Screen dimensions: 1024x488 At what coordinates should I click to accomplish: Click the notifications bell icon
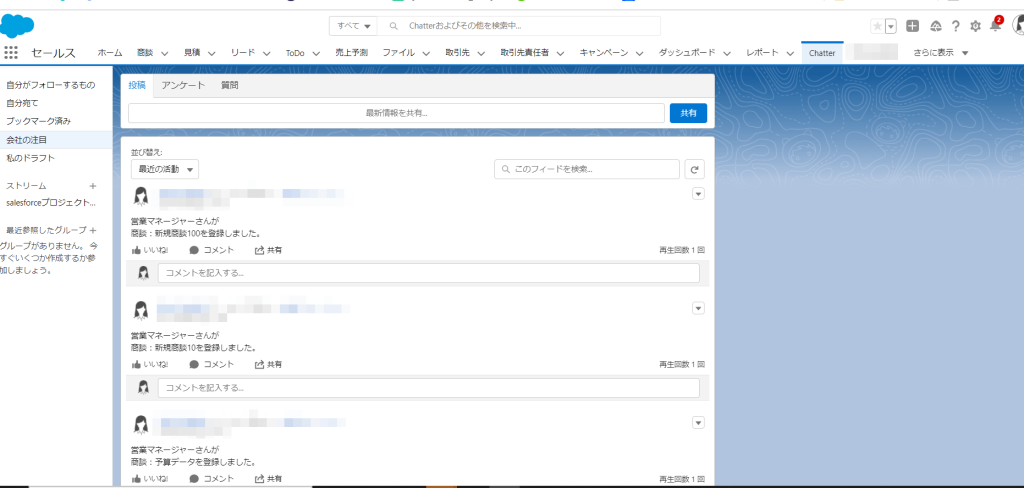(995, 26)
